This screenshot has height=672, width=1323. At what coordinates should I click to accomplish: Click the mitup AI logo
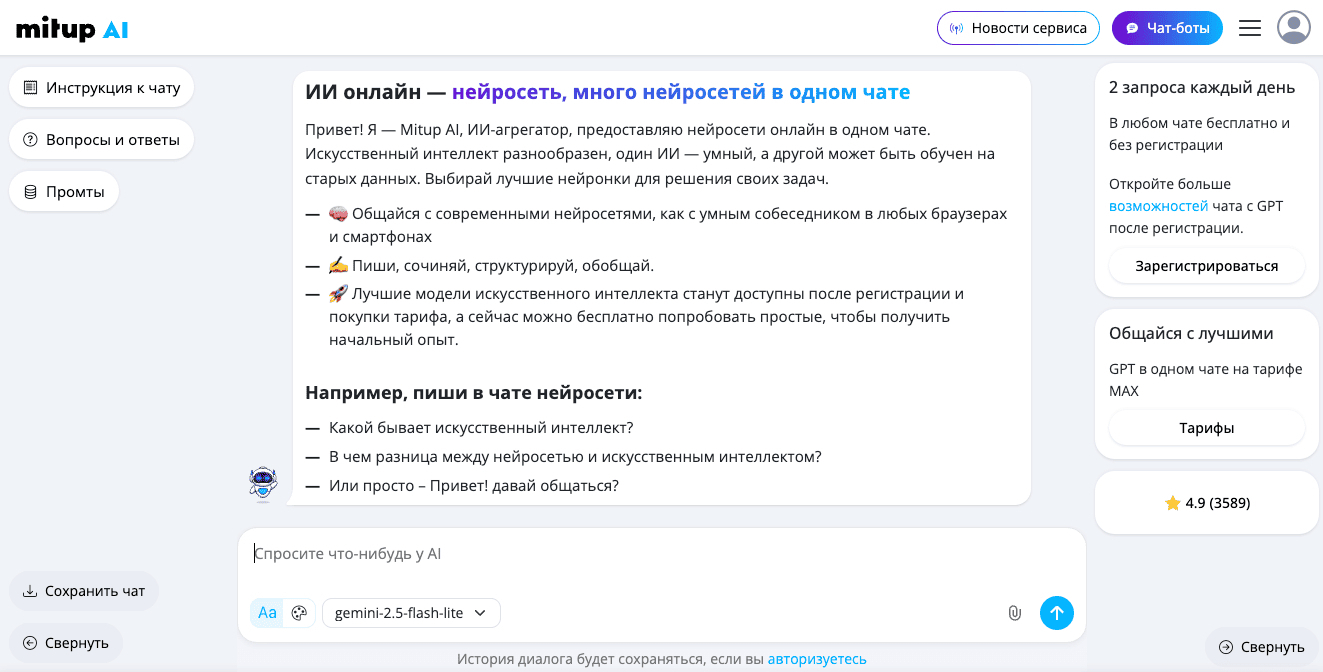pyautogui.click(x=72, y=29)
